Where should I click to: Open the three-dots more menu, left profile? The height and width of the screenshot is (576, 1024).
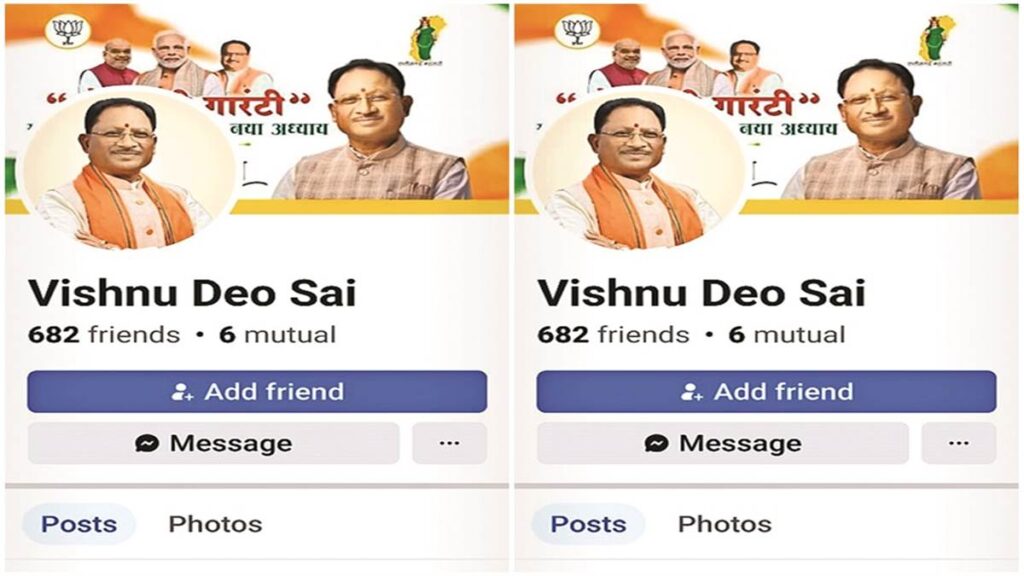(449, 443)
